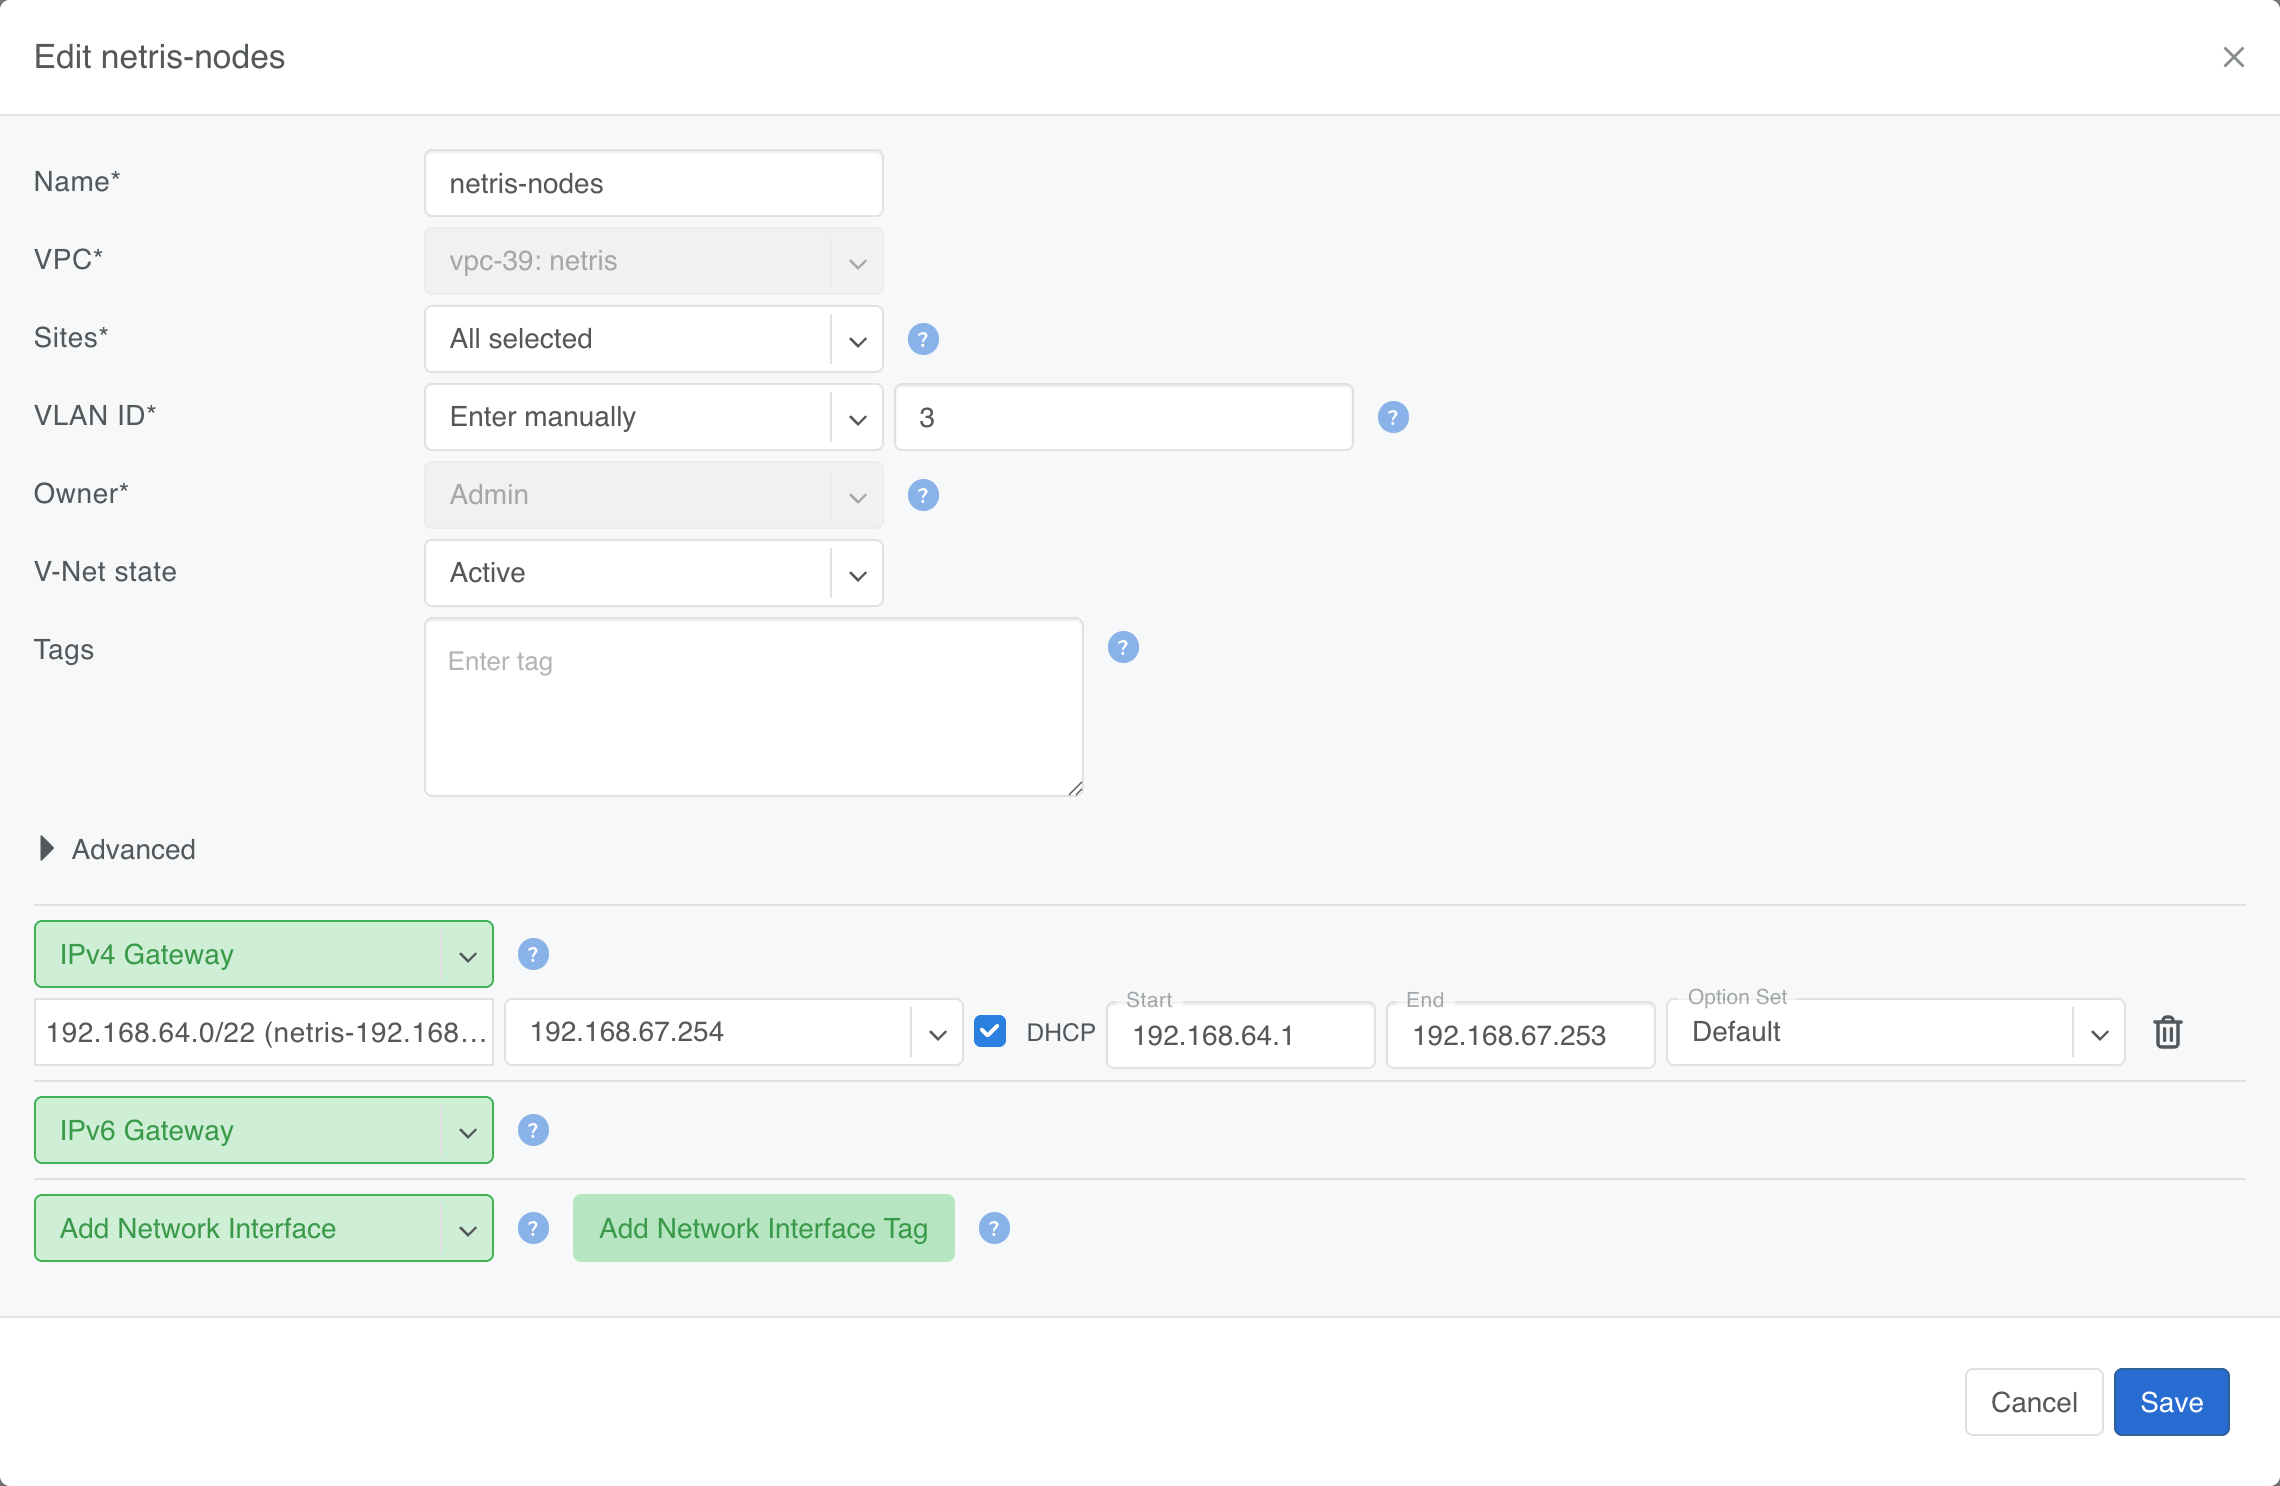2280x1486 pixels.
Task: Click the help icon next to IPv4 Gateway
Action: 533,954
